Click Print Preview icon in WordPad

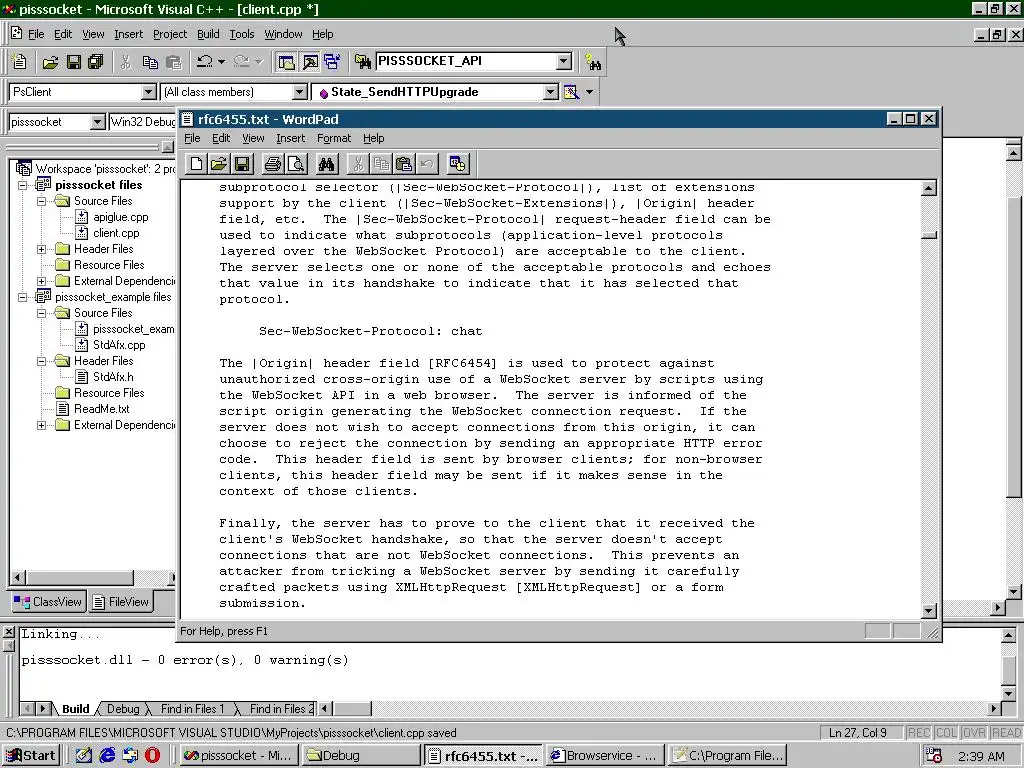pyautogui.click(x=296, y=164)
